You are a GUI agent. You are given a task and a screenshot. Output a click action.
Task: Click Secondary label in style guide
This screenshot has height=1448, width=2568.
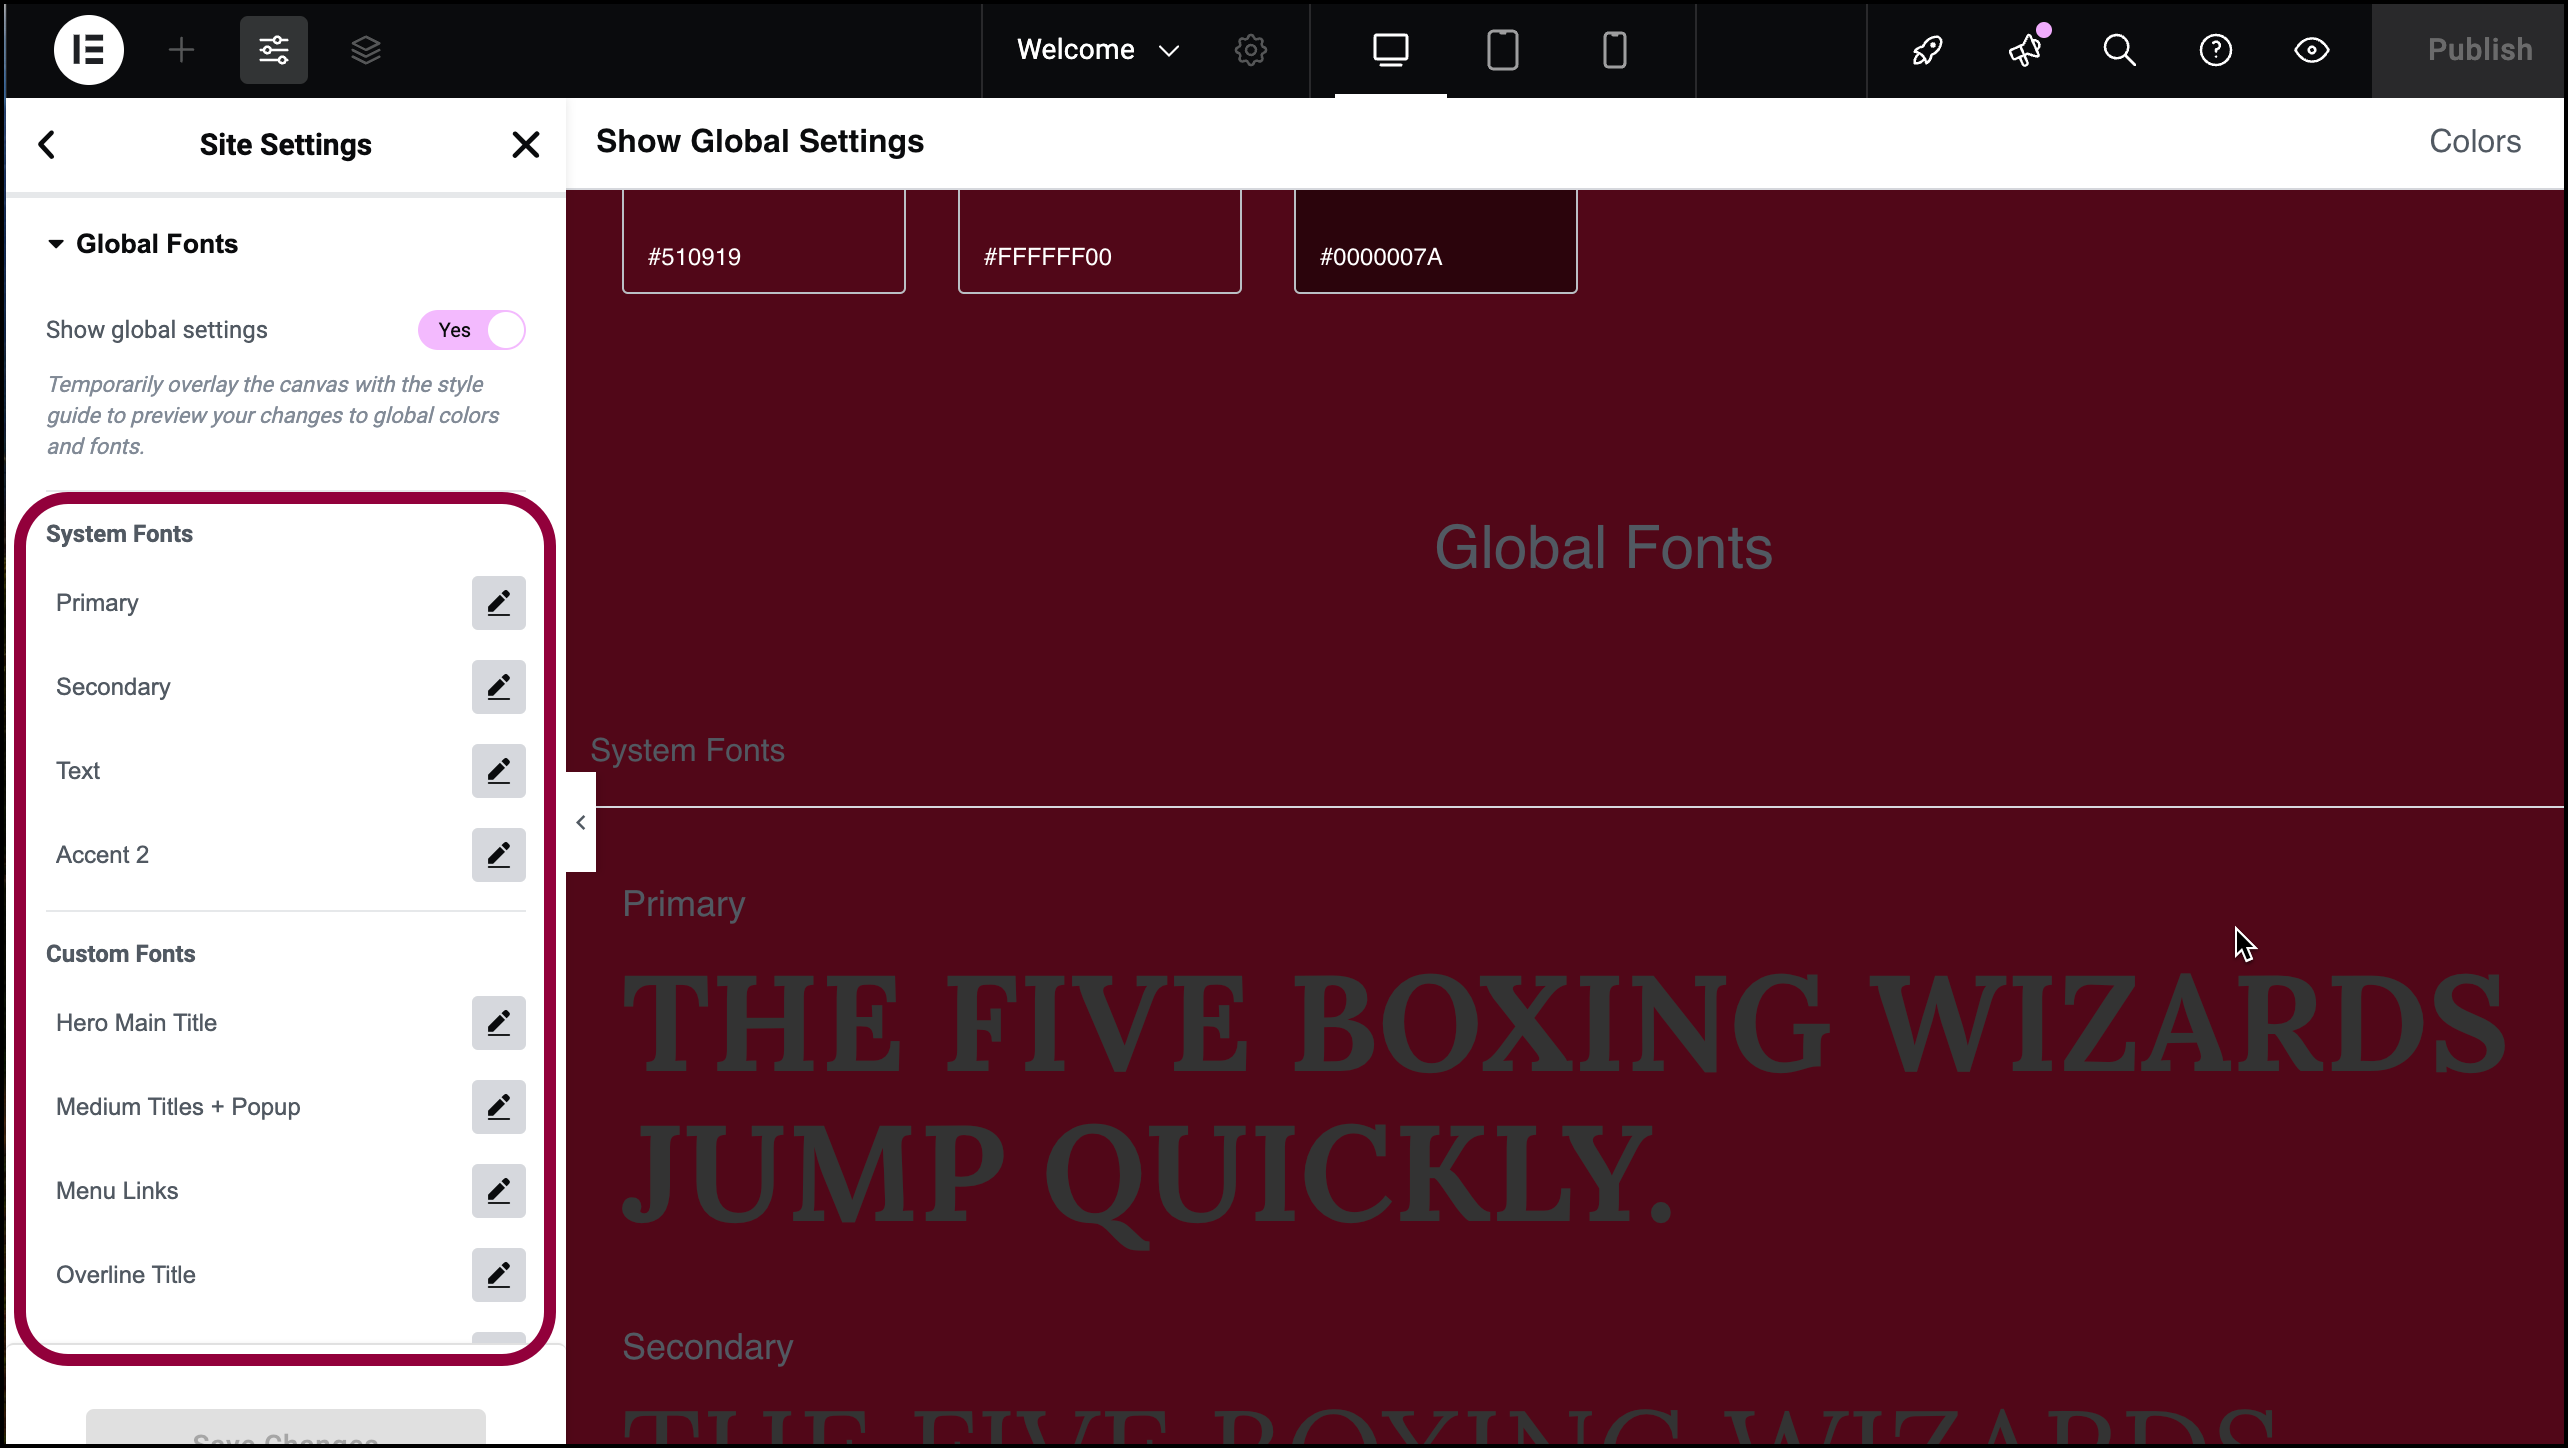(x=708, y=1347)
